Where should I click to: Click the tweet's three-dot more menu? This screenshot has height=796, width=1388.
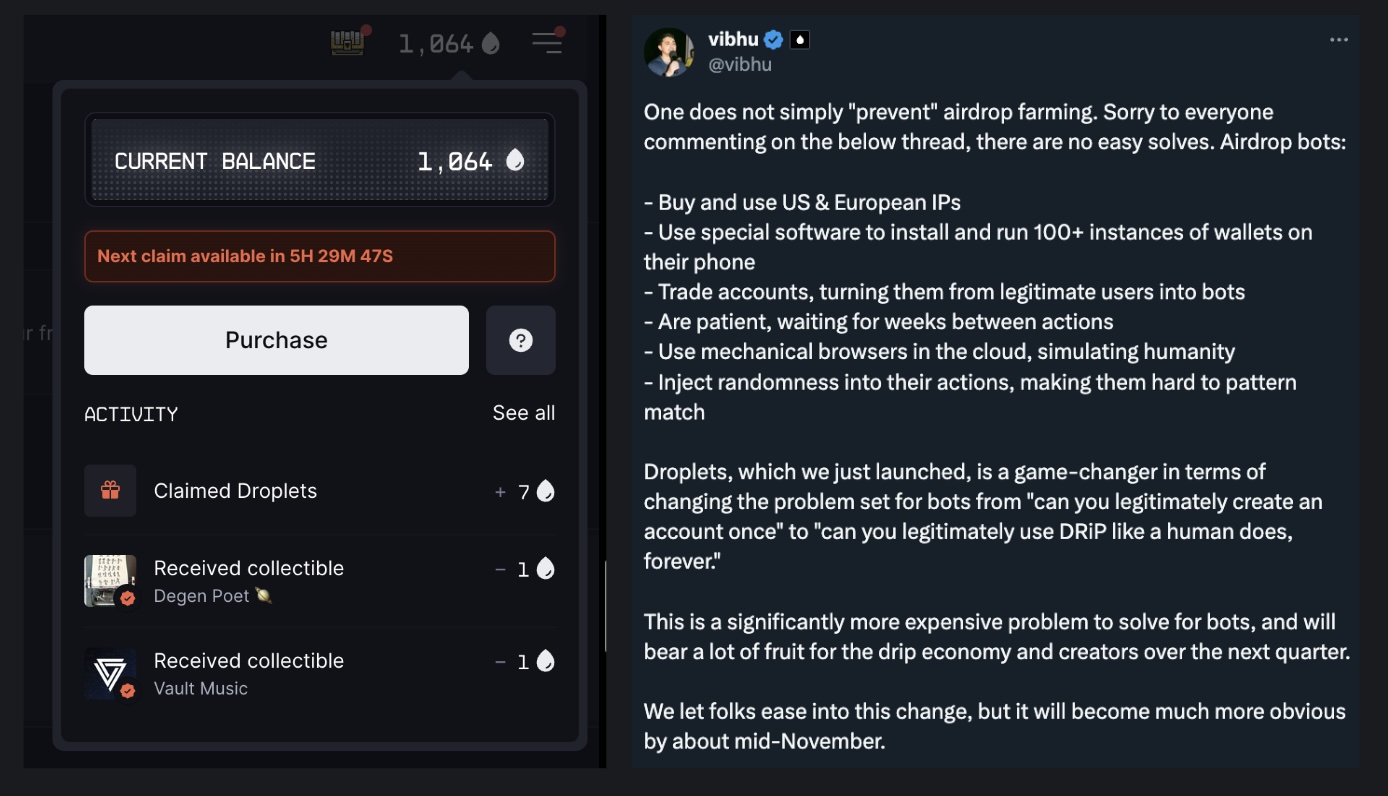coord(1339,40)
